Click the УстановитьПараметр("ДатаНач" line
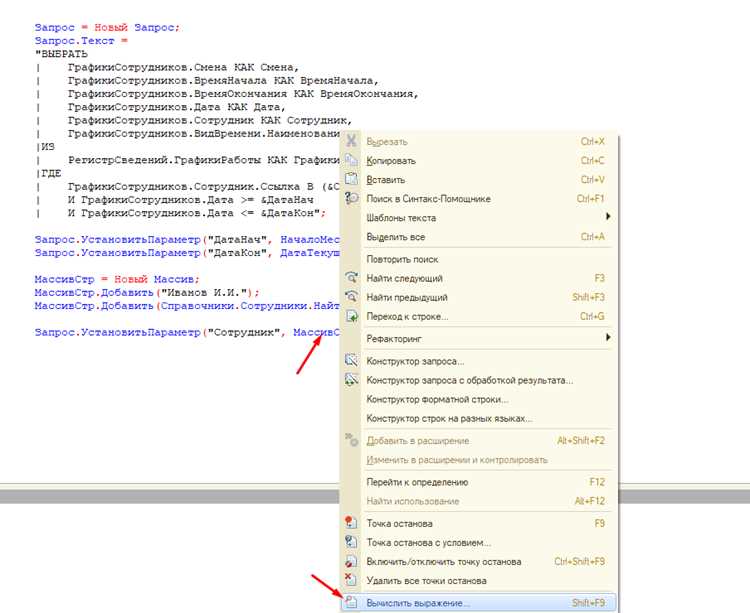The image size is (750, 613). 187,240
